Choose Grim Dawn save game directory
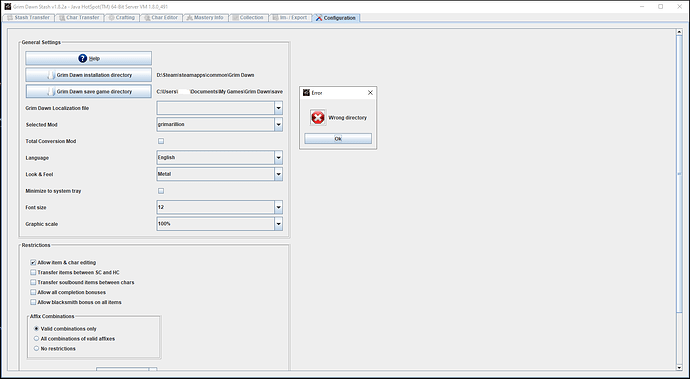Viewport: 690px width, 379px height. (88, 92)
